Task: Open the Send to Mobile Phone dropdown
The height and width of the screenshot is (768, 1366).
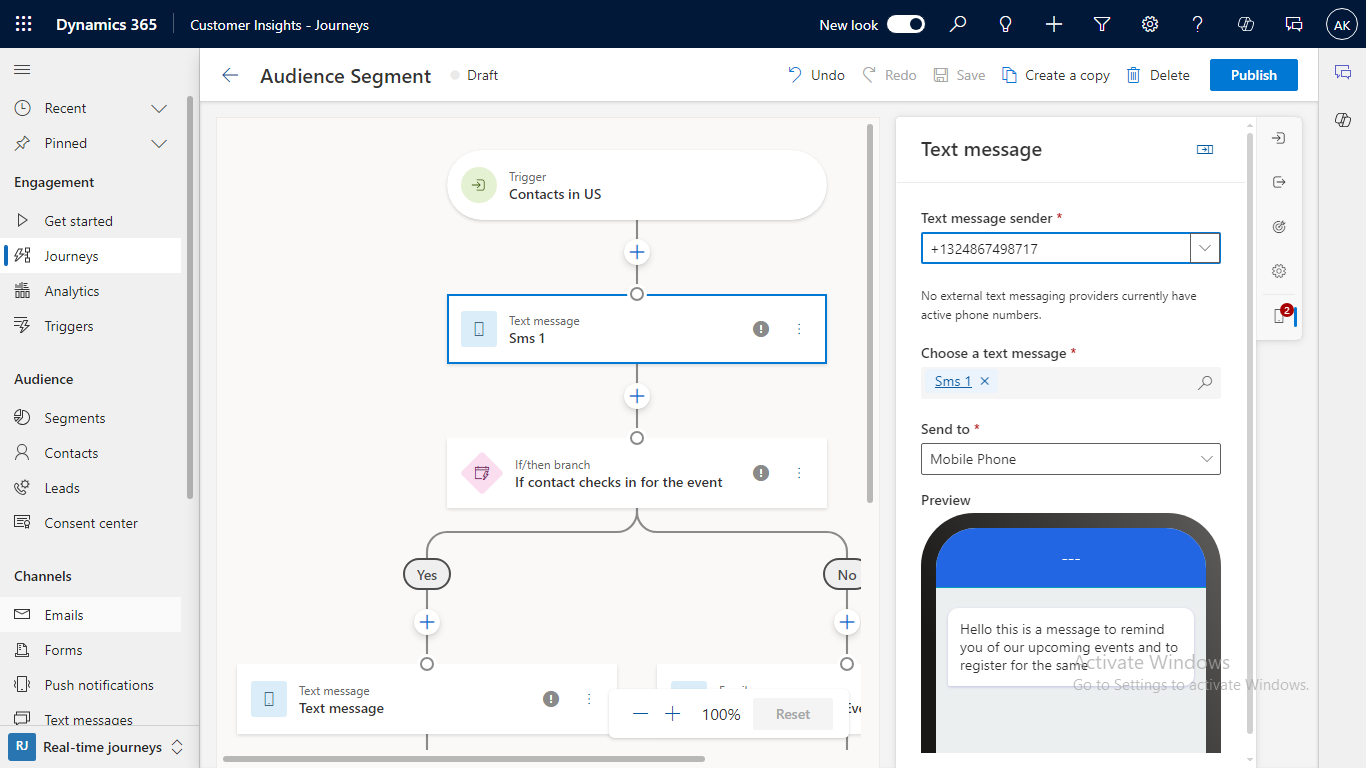Action: (1070, 459)
